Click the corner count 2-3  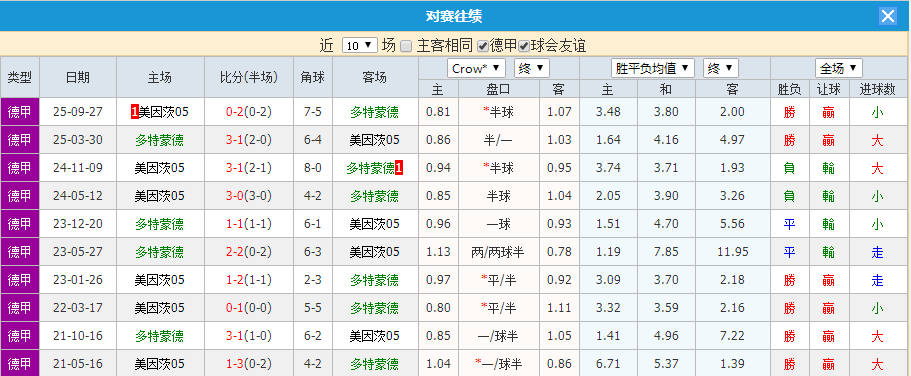pos(313,280)
